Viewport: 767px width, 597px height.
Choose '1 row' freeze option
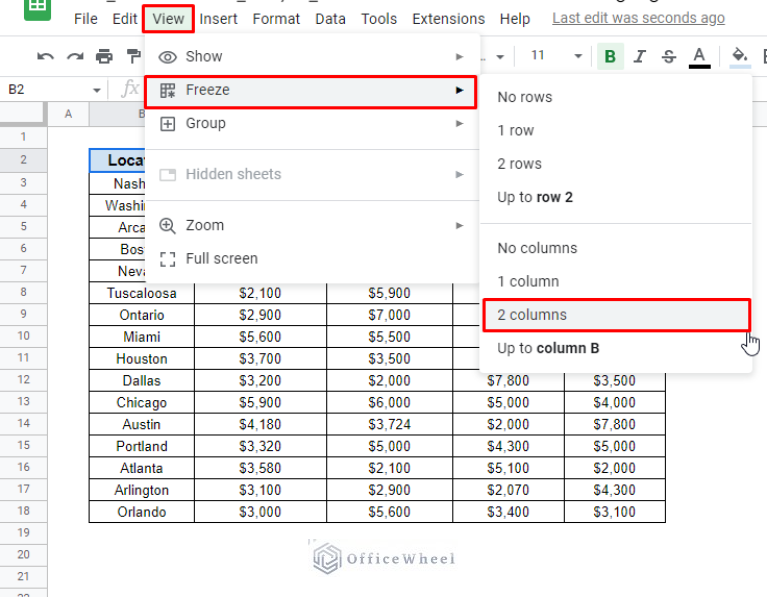[x=616, y=131]
